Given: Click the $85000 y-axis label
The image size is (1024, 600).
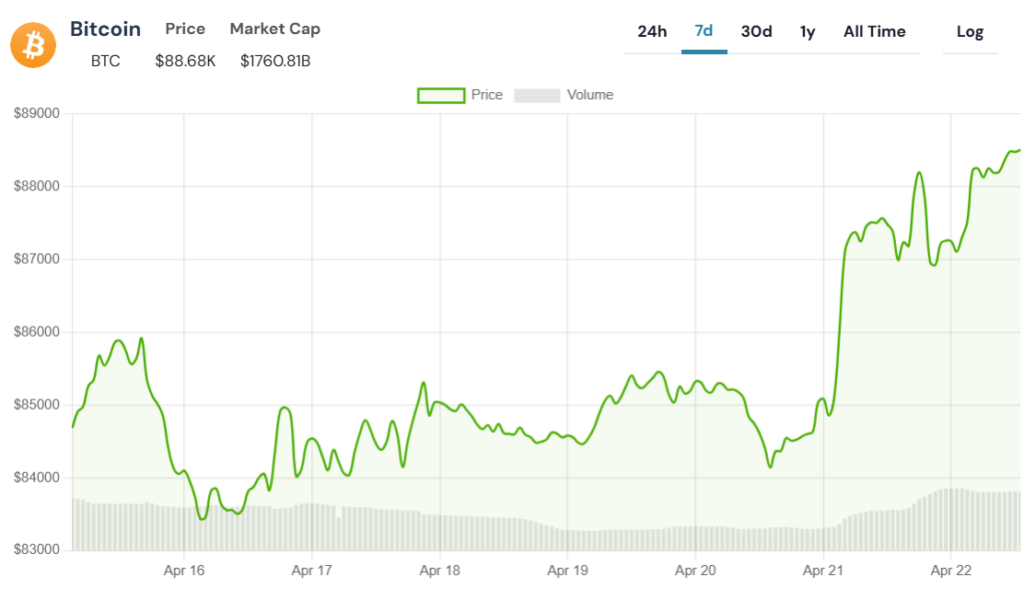Looking at the screenshot, I should click(37, 405).
